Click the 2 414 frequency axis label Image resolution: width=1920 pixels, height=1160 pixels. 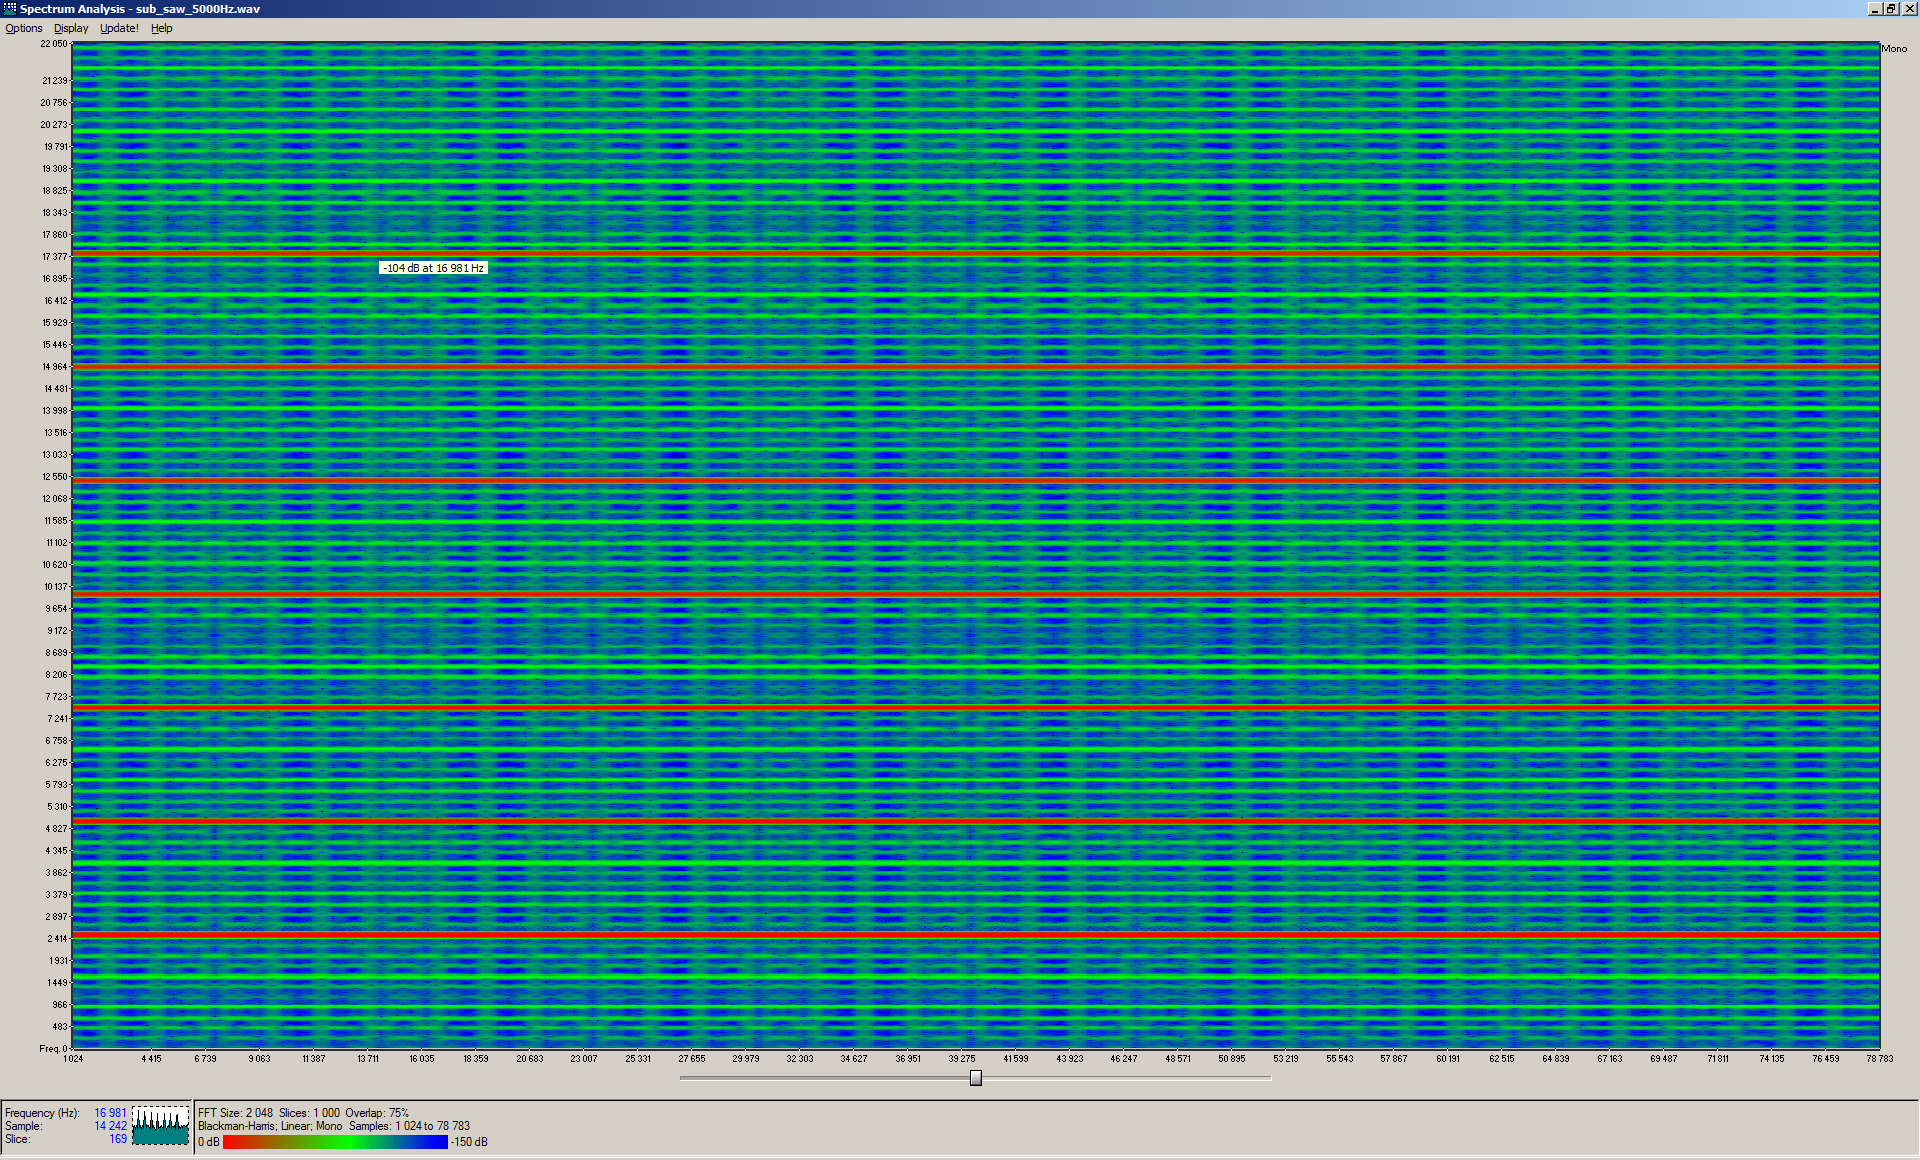coord(57,939)
